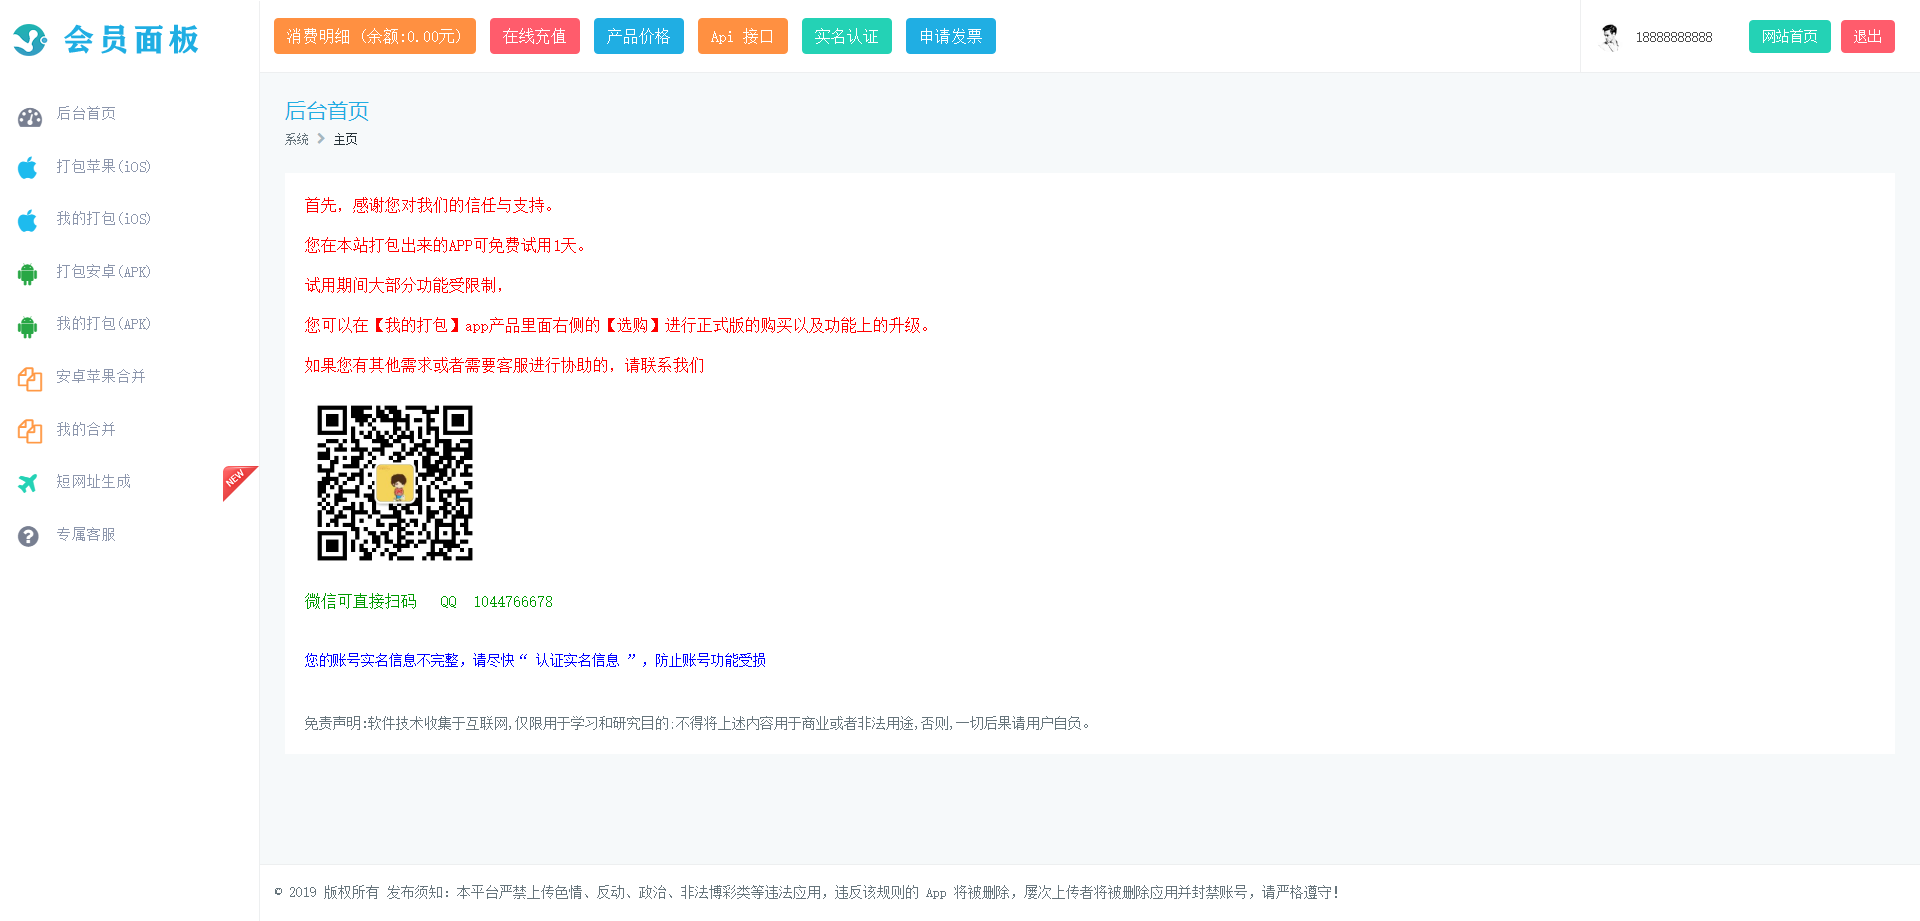Select the 安卓苹果合并 merge icon

coord(28,377)
